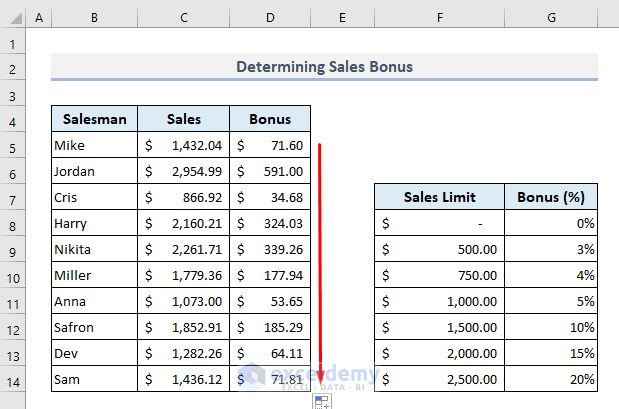Click the Salesman header cell
The image size is (619, 409).
pos(95,119)
